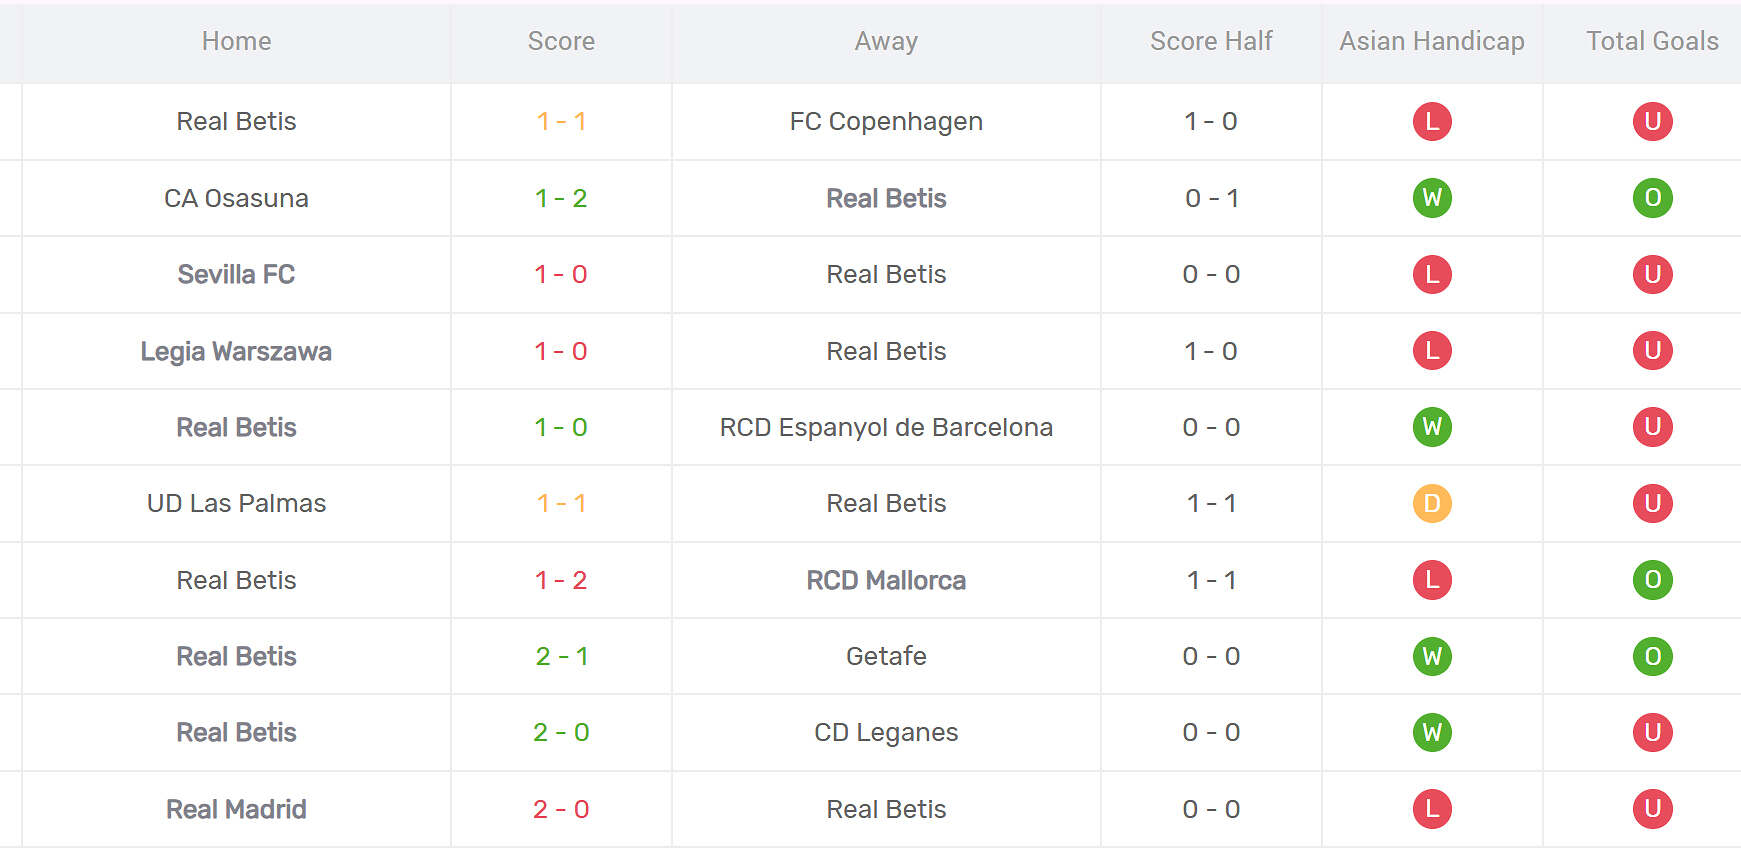The width and height of the screenshot is (1741, 851).
Task: Select the Total Goals column header
Action: point(1652,41)
